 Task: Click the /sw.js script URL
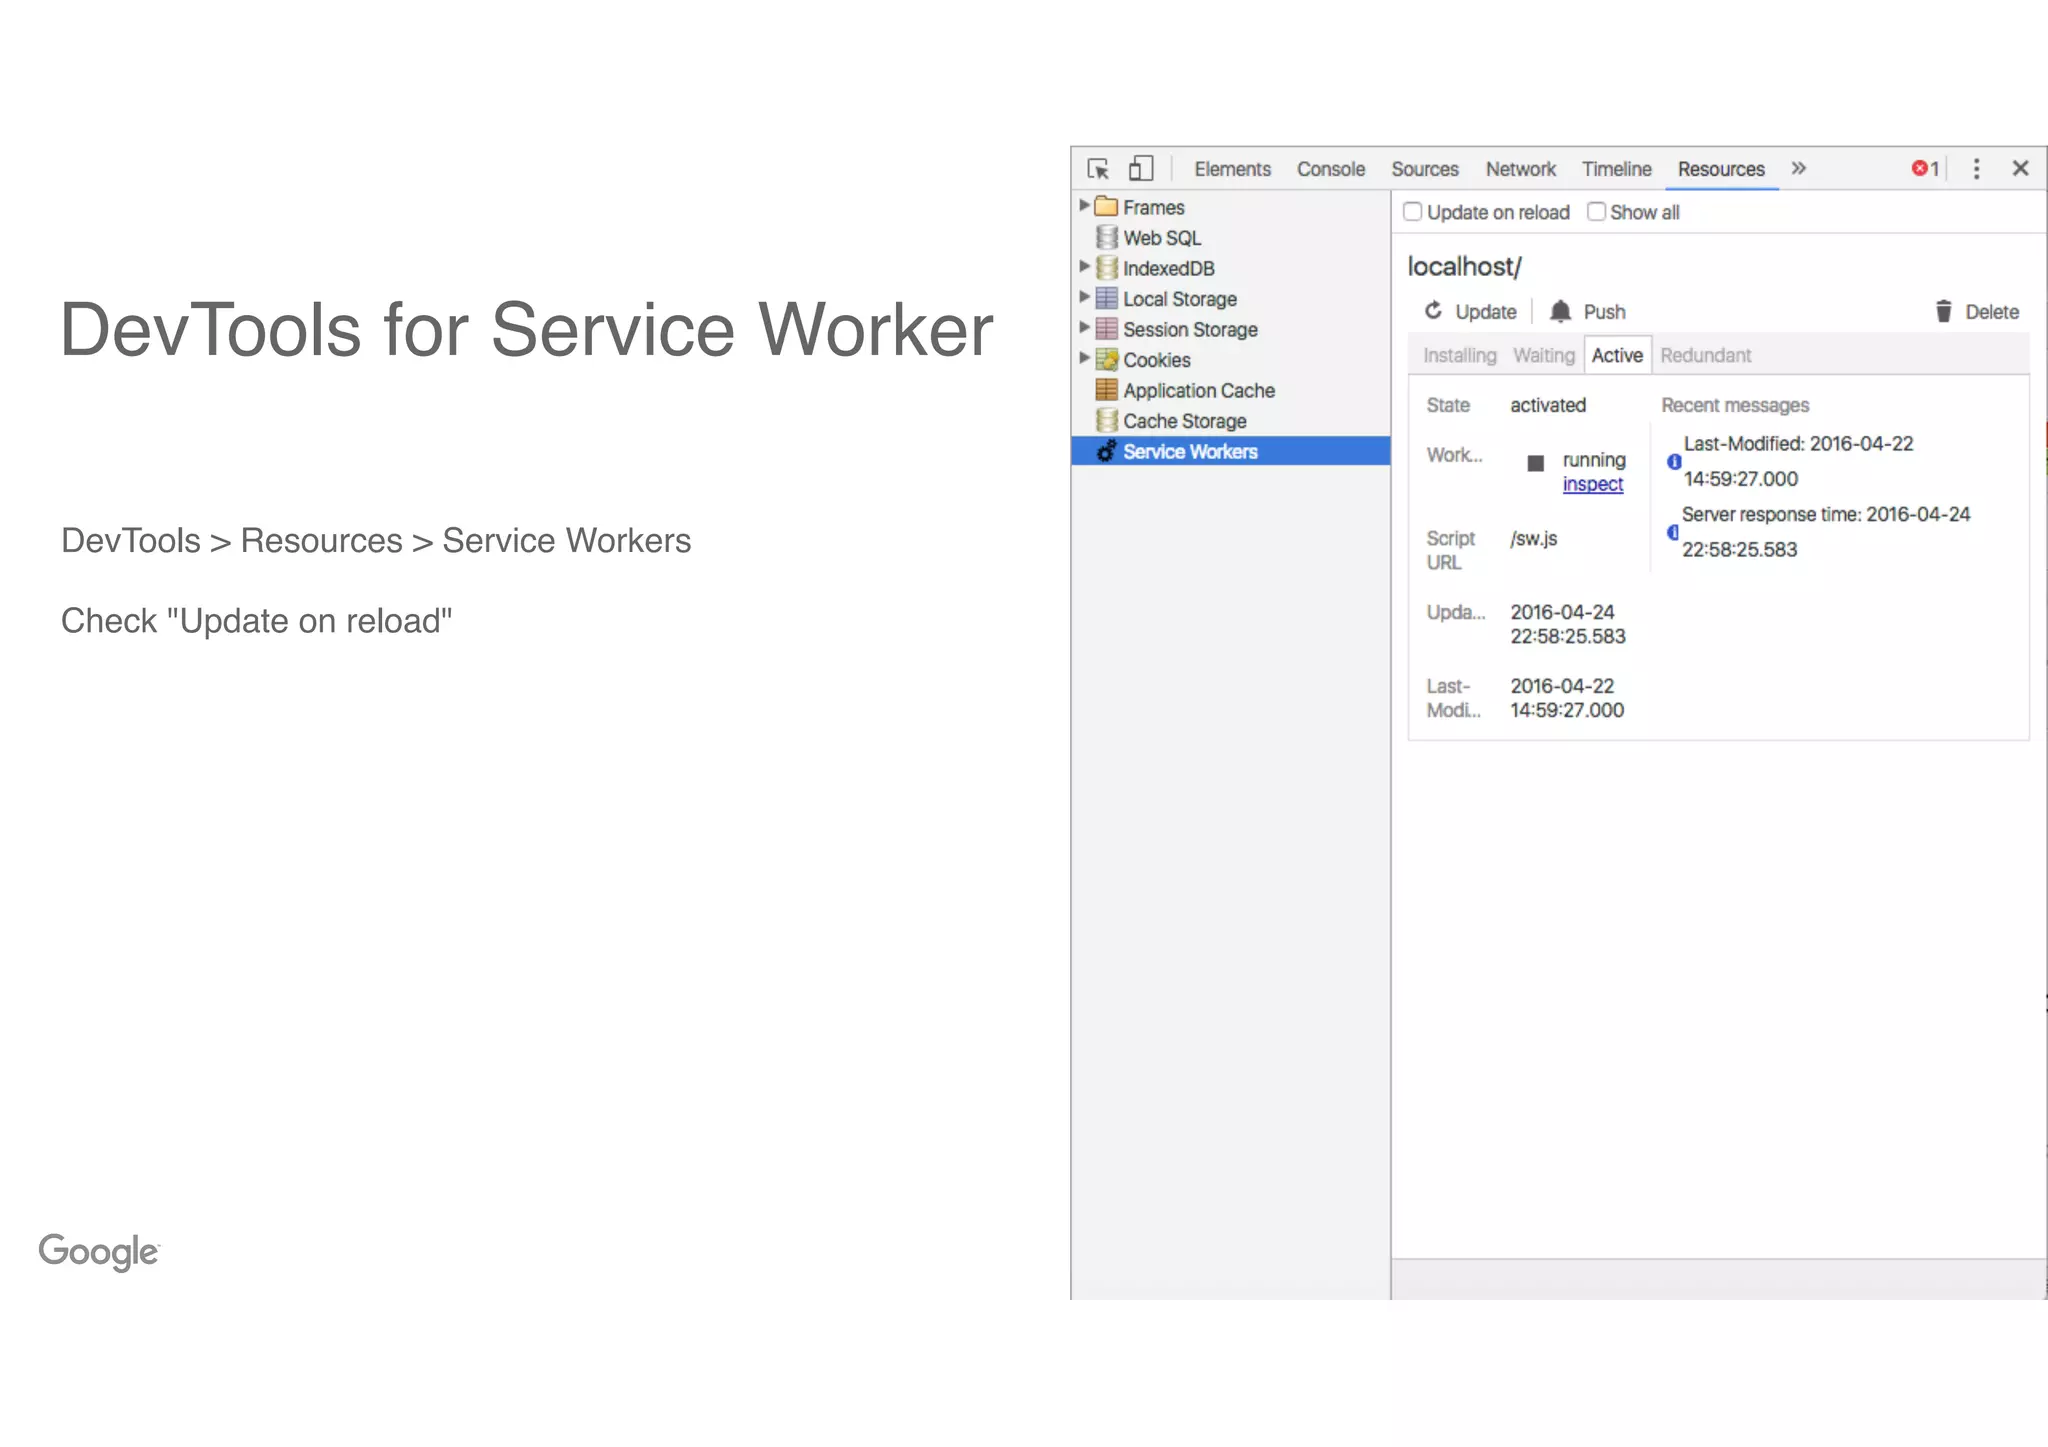click(1533, 539)
